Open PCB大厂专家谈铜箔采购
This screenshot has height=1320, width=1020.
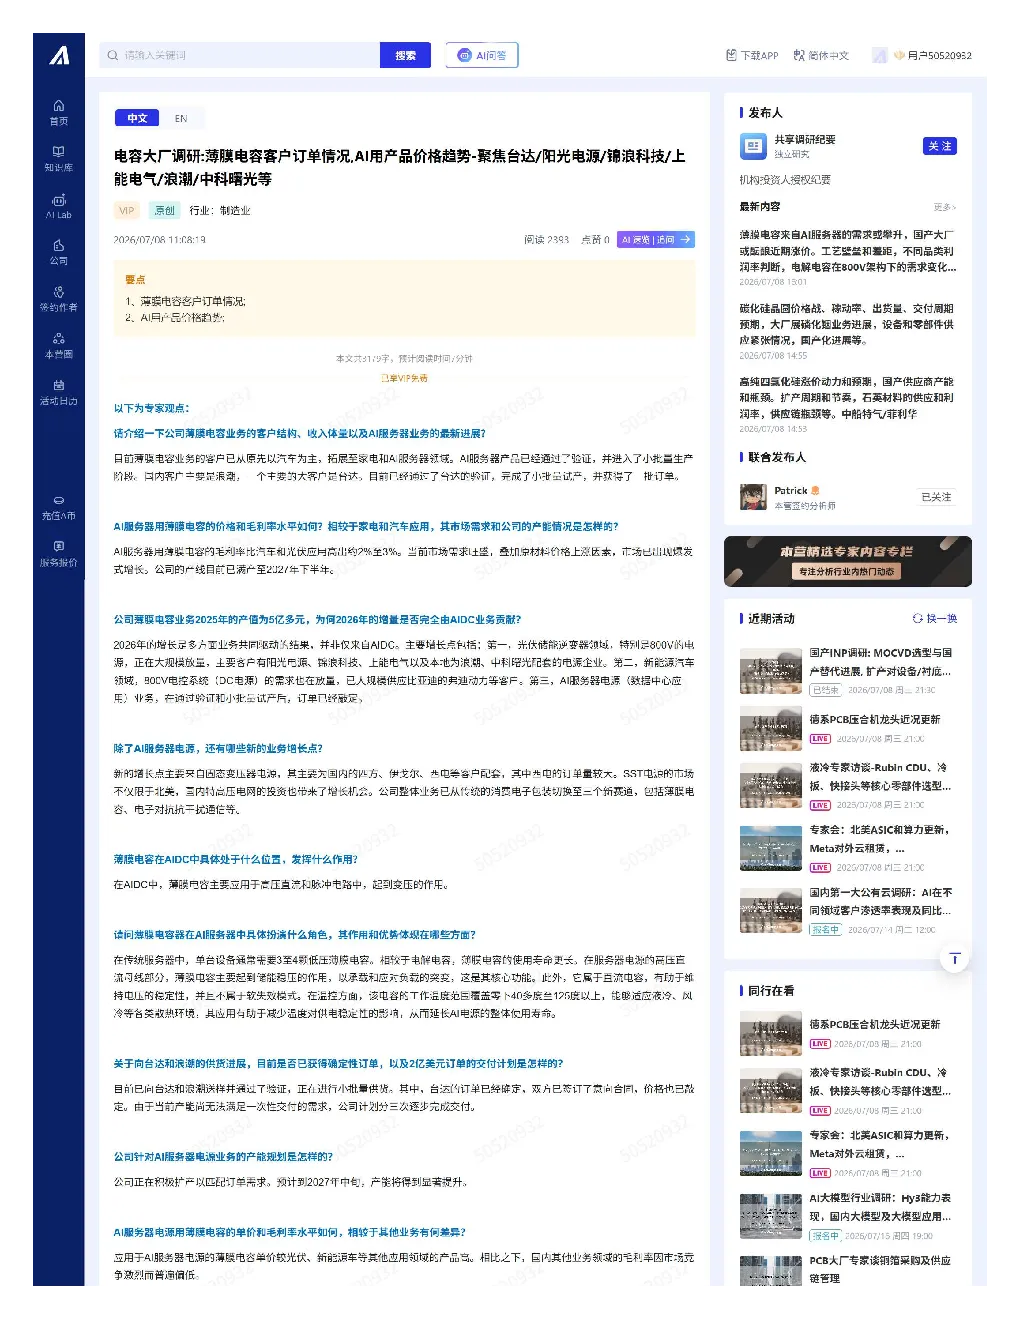(880, 1269)
